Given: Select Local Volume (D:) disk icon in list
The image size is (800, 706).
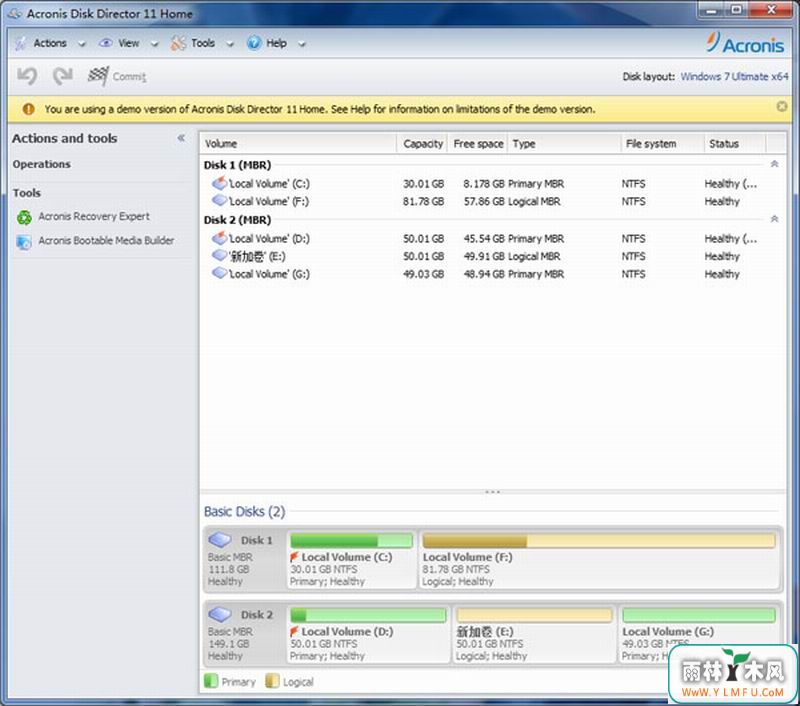Looking at the screenshot, I should (219, 238).
